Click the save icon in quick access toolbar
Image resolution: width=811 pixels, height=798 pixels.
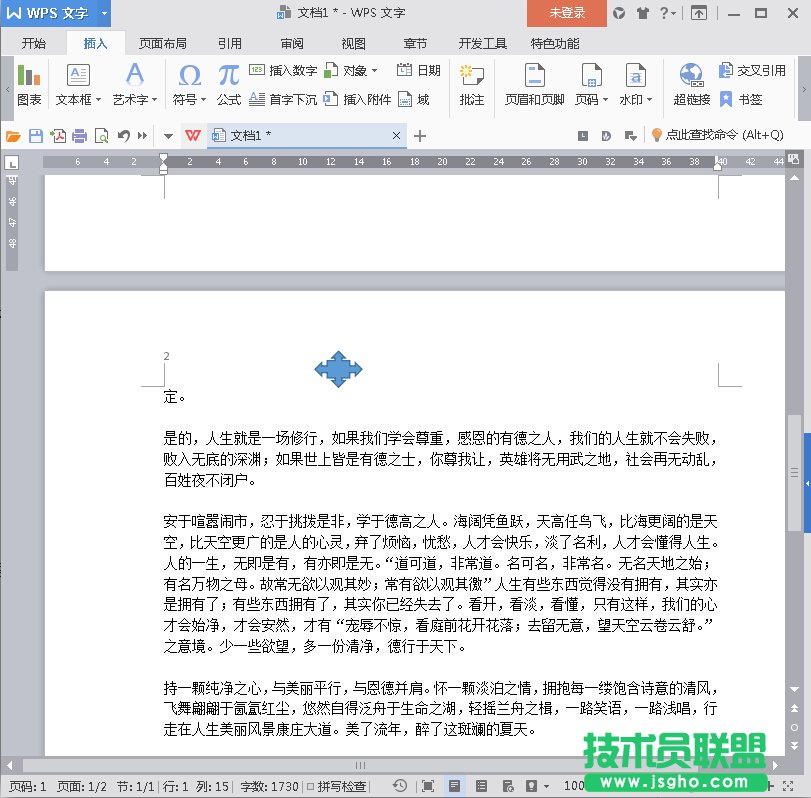point(36,136)
